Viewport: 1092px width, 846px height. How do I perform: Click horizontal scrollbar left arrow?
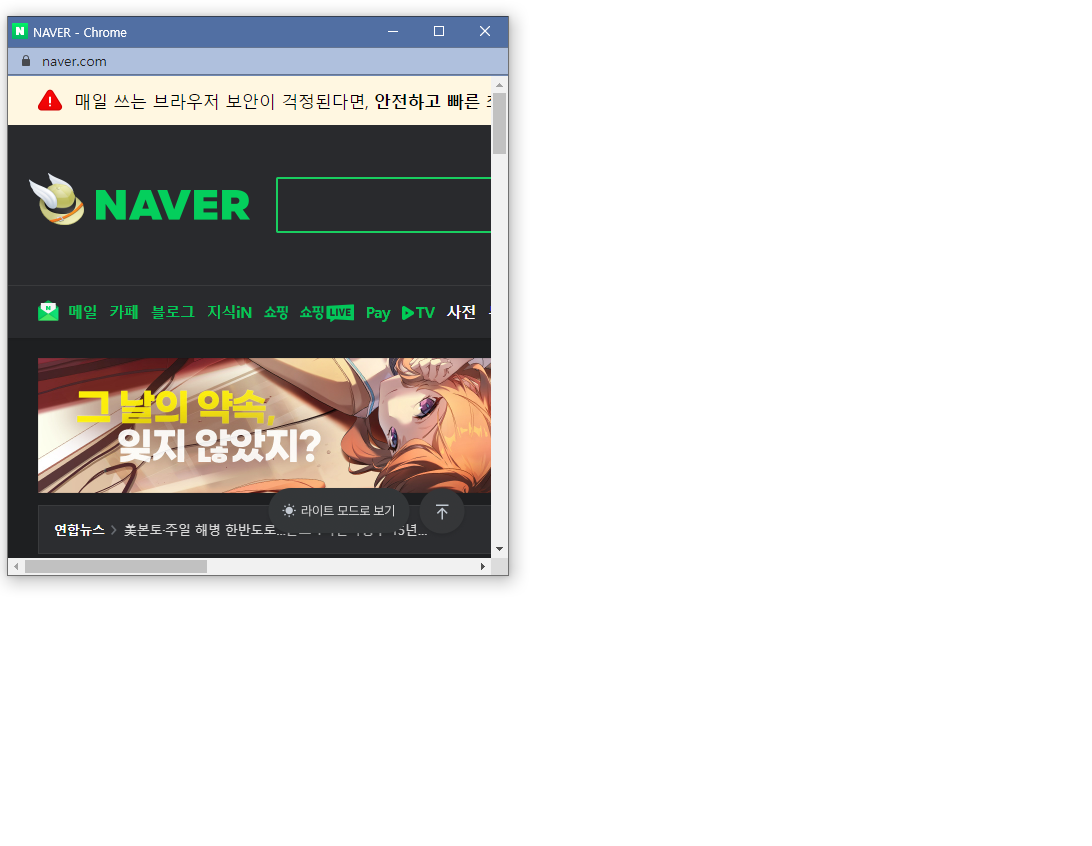tap(16, 567)
